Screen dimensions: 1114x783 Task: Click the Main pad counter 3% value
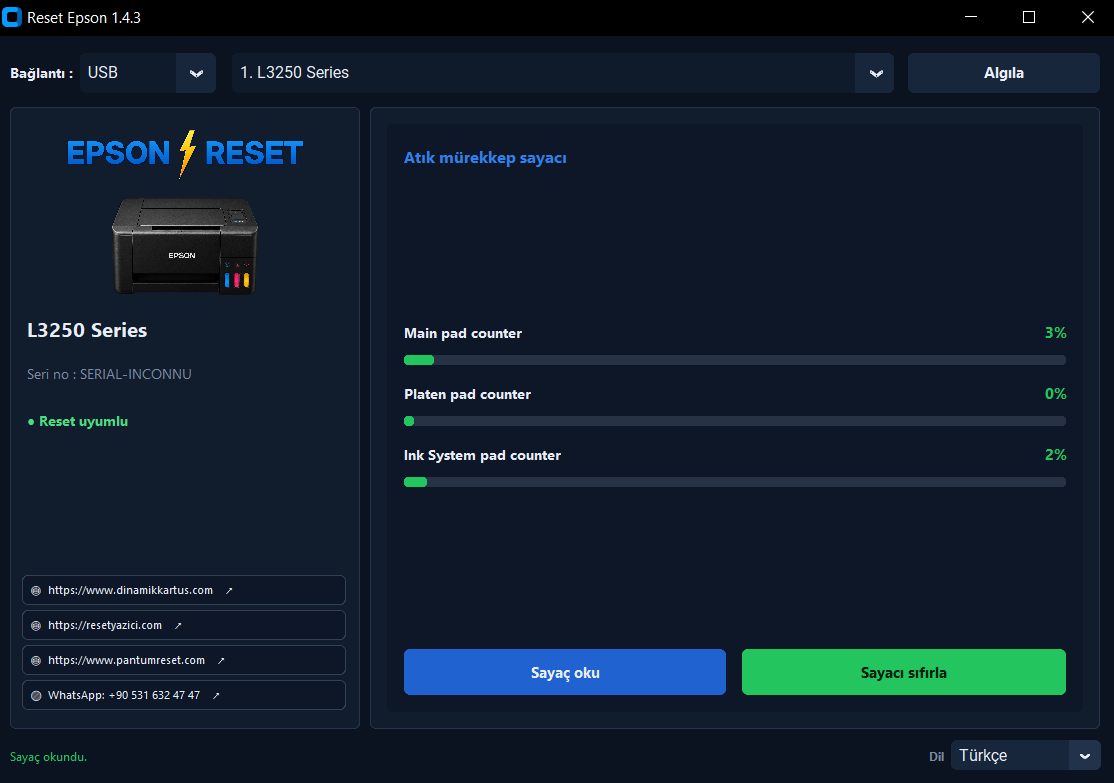coord(1055,333)
